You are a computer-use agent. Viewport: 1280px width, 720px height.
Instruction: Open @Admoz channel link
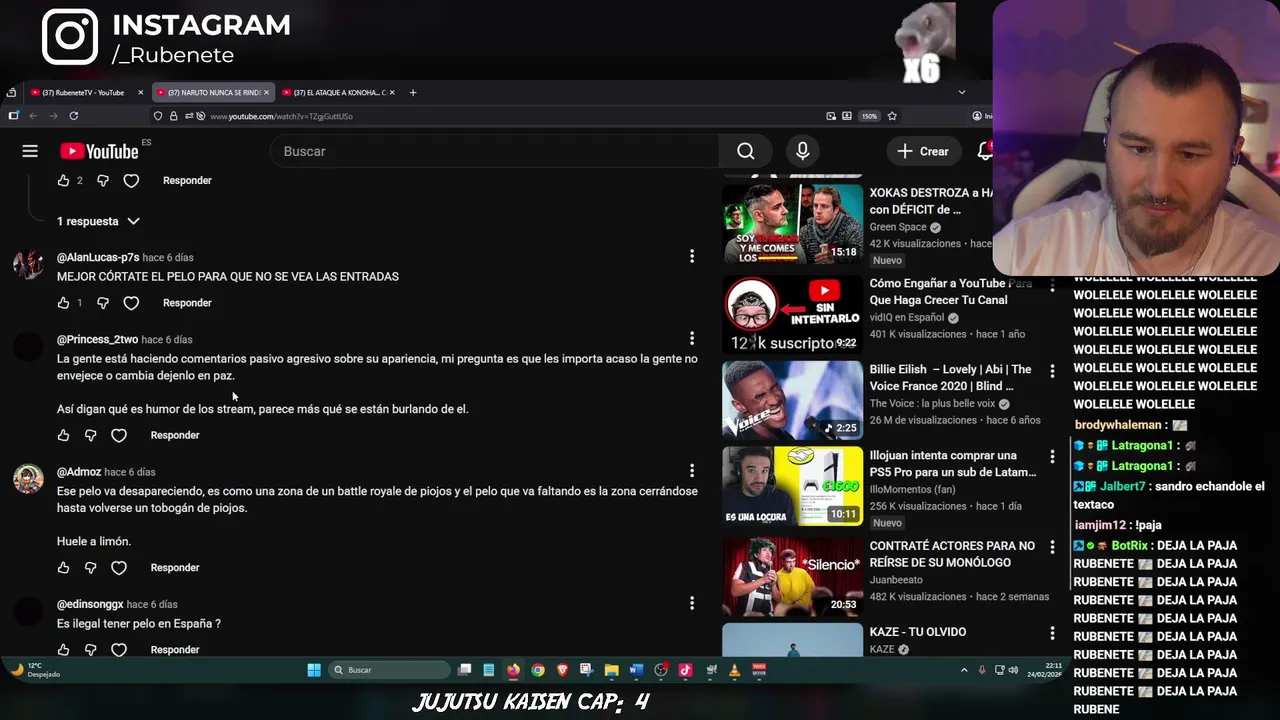click(x=79, y=472)
